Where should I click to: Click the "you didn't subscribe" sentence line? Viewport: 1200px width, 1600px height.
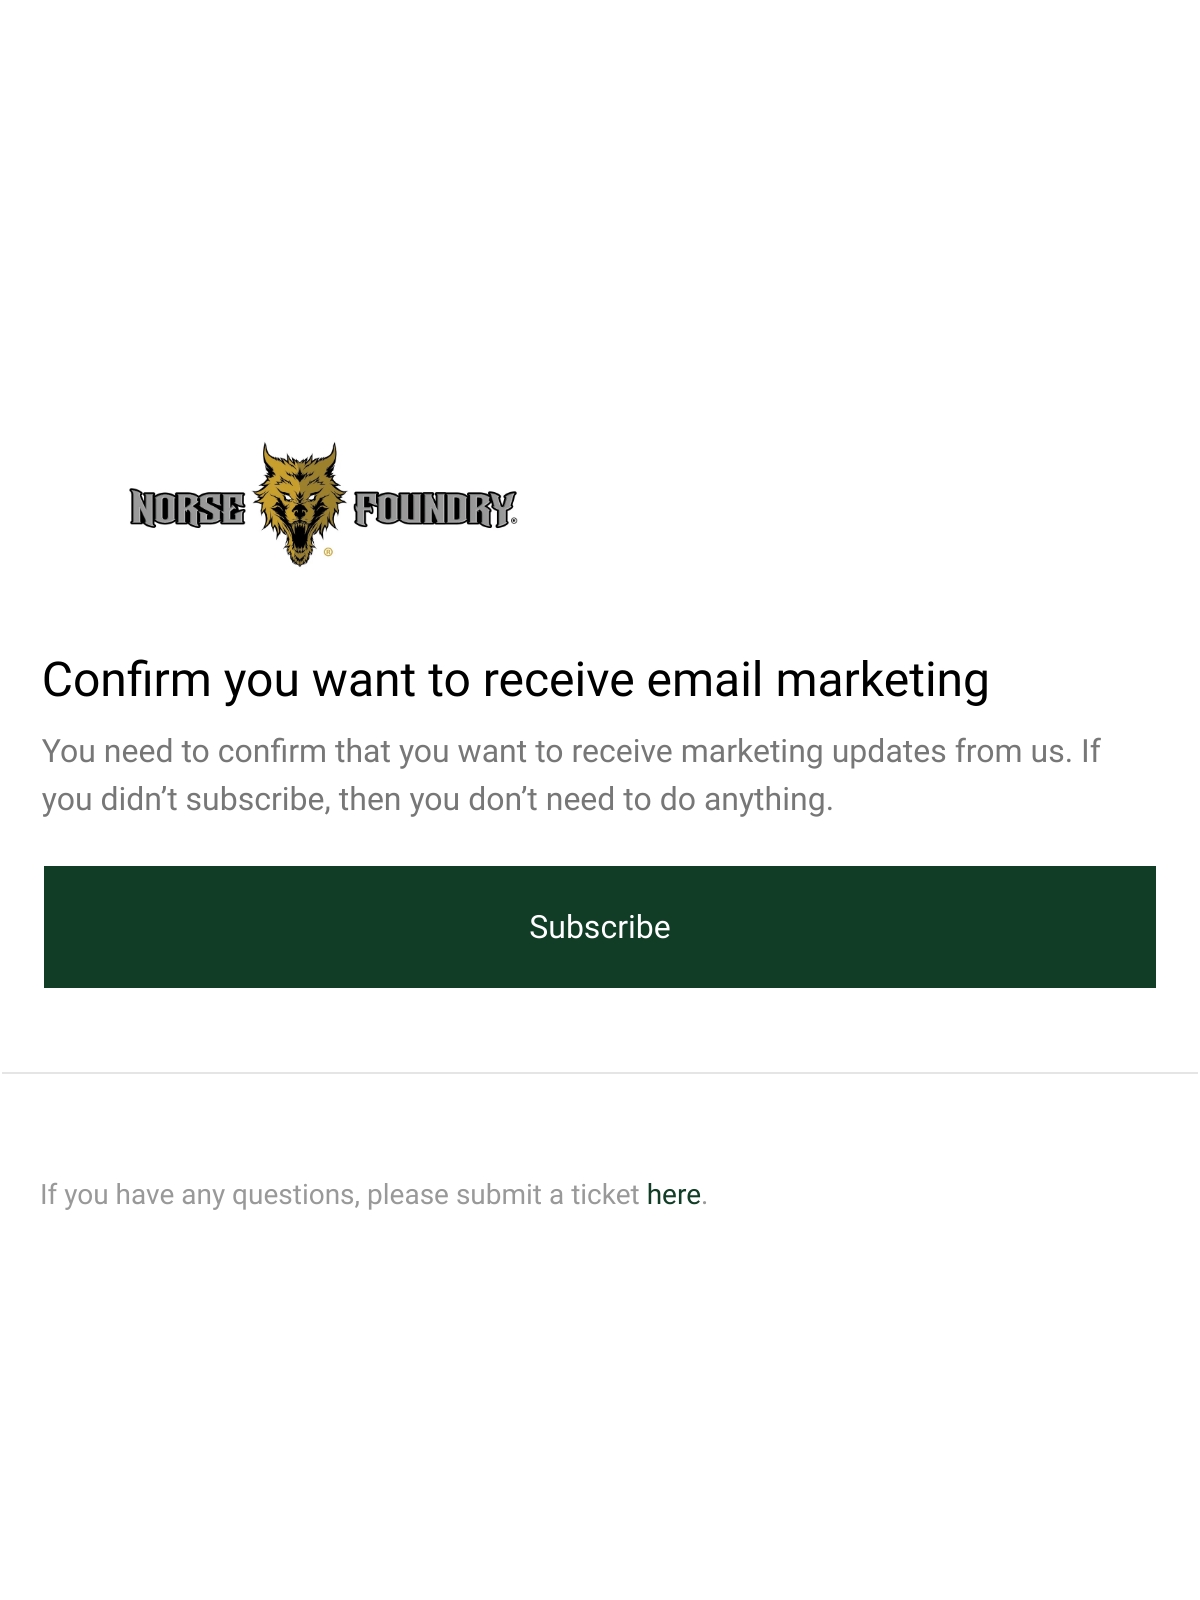(x=437, y=799)
